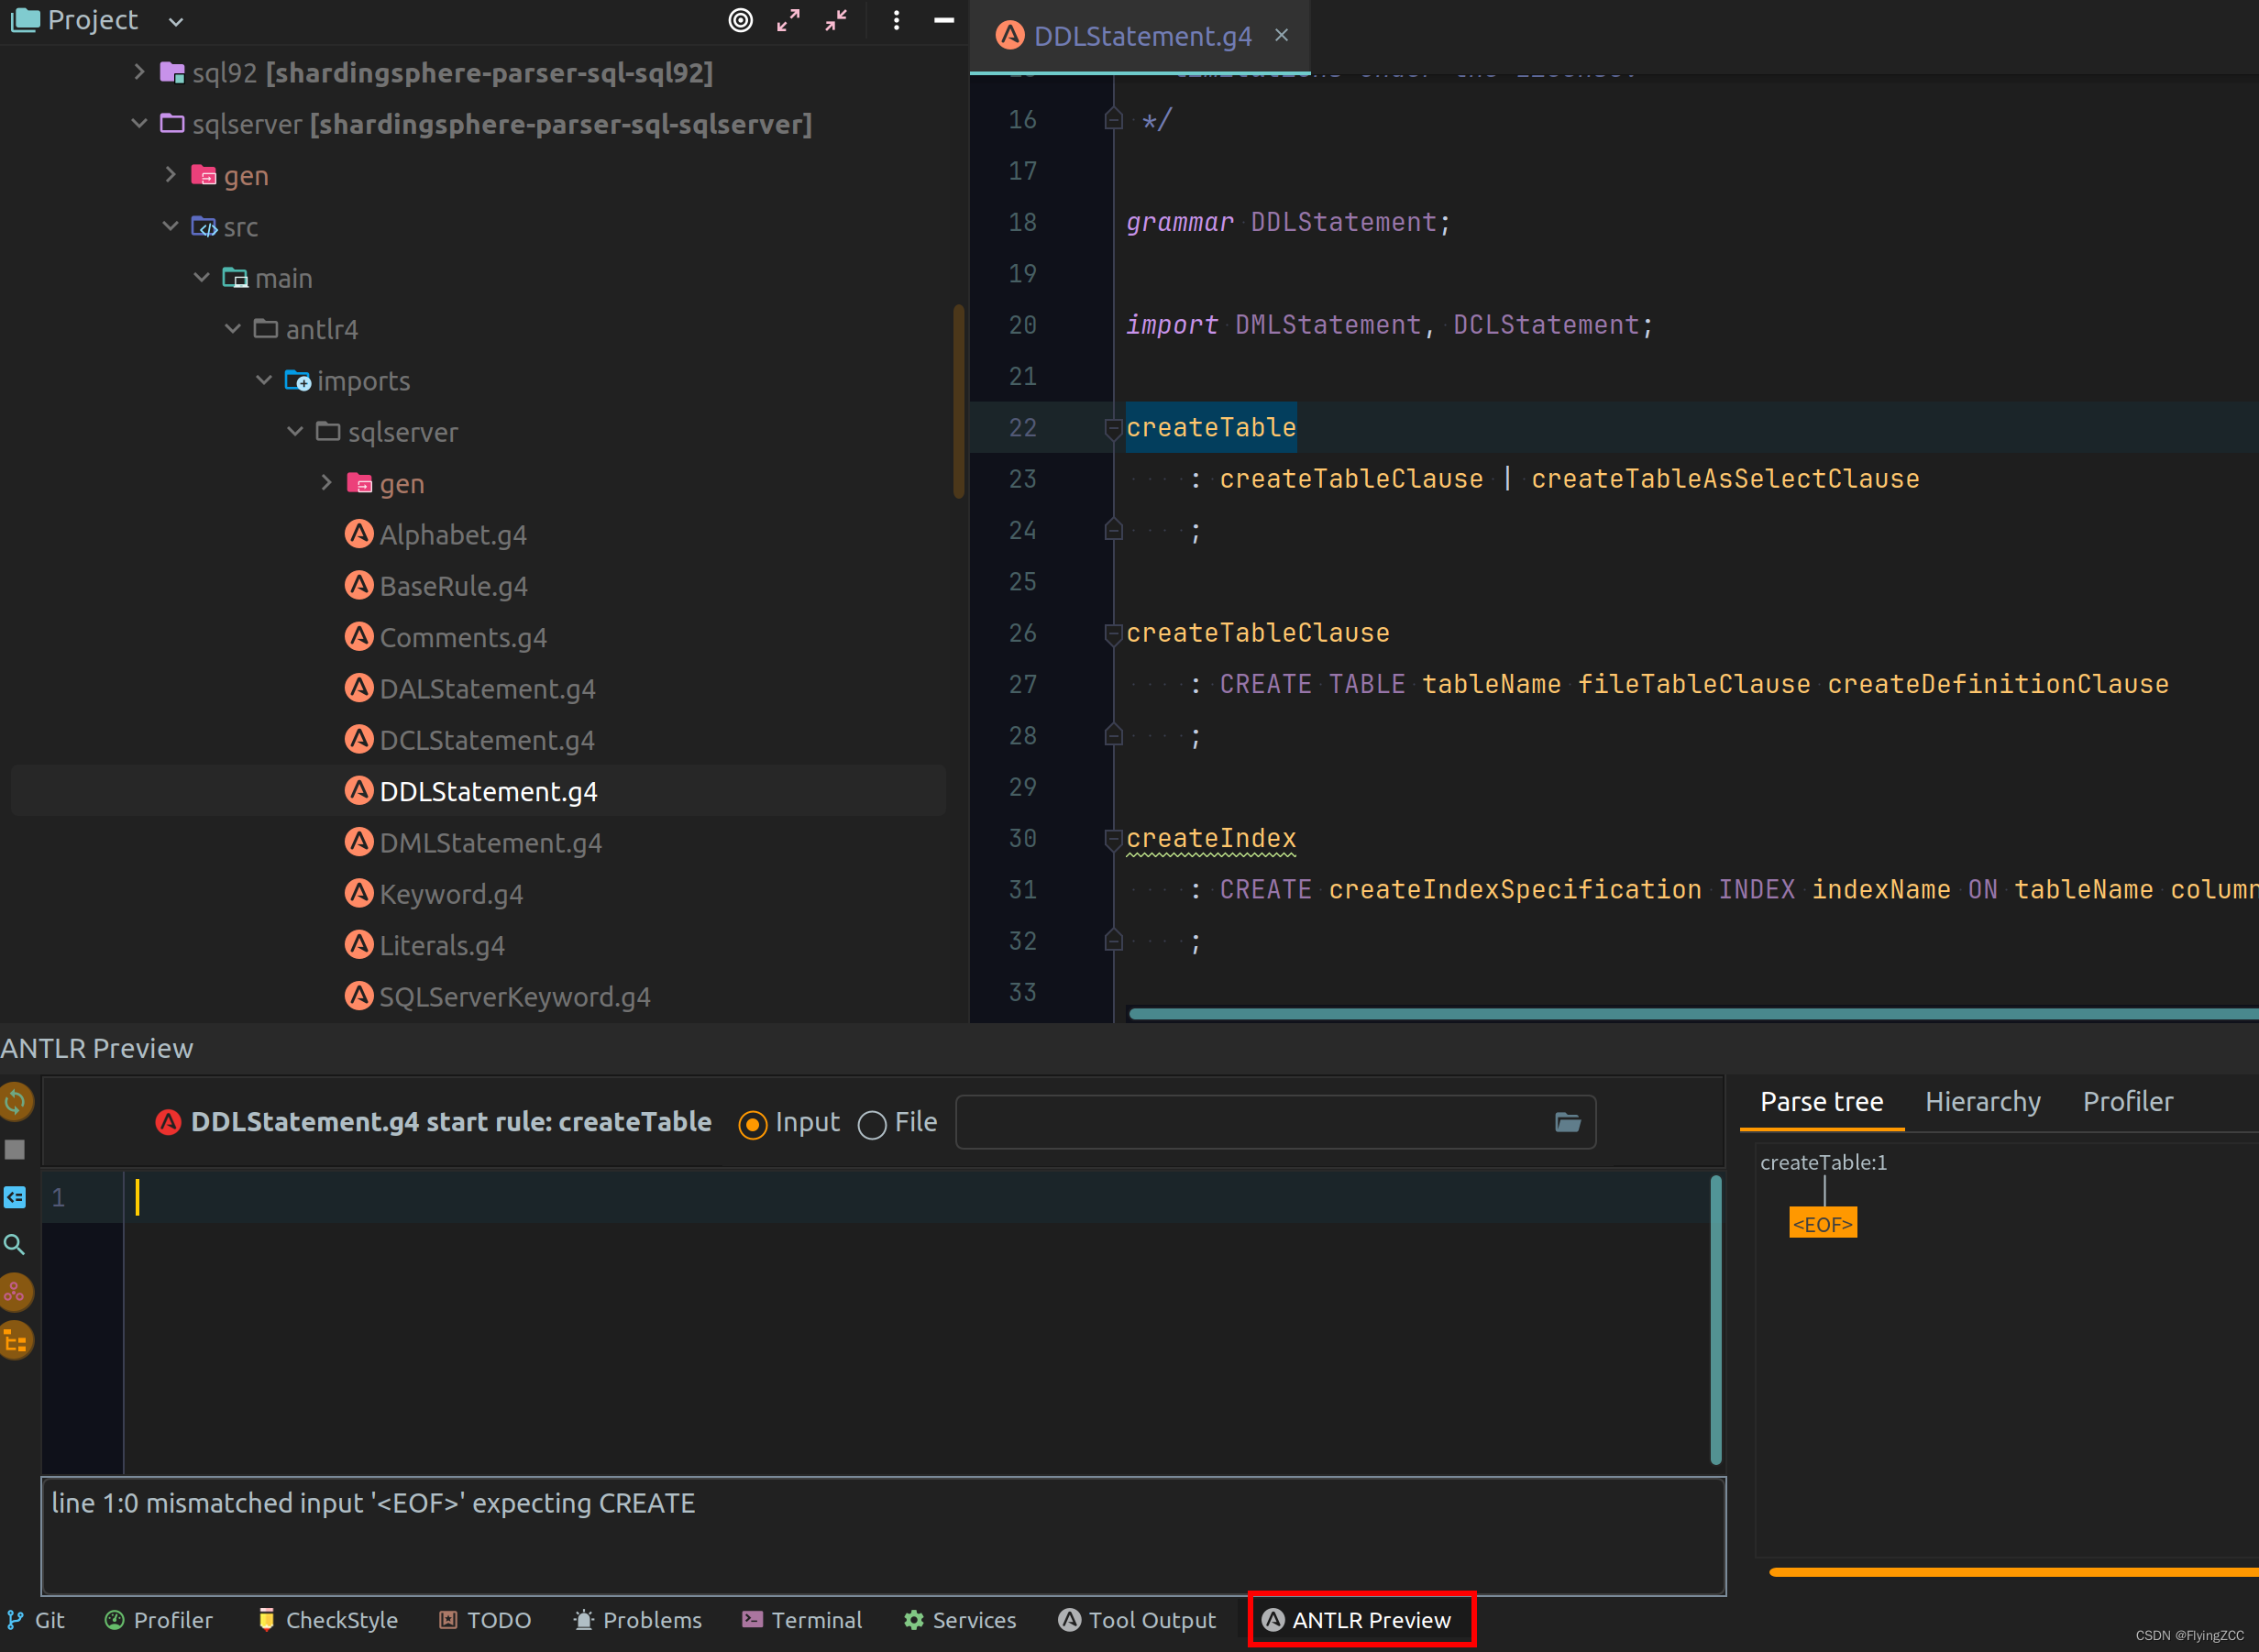Click the Parse Tree tab in ANTLR Preview
This screenshot has width=2259, height=1652.
click(x=1824, y=1101)
